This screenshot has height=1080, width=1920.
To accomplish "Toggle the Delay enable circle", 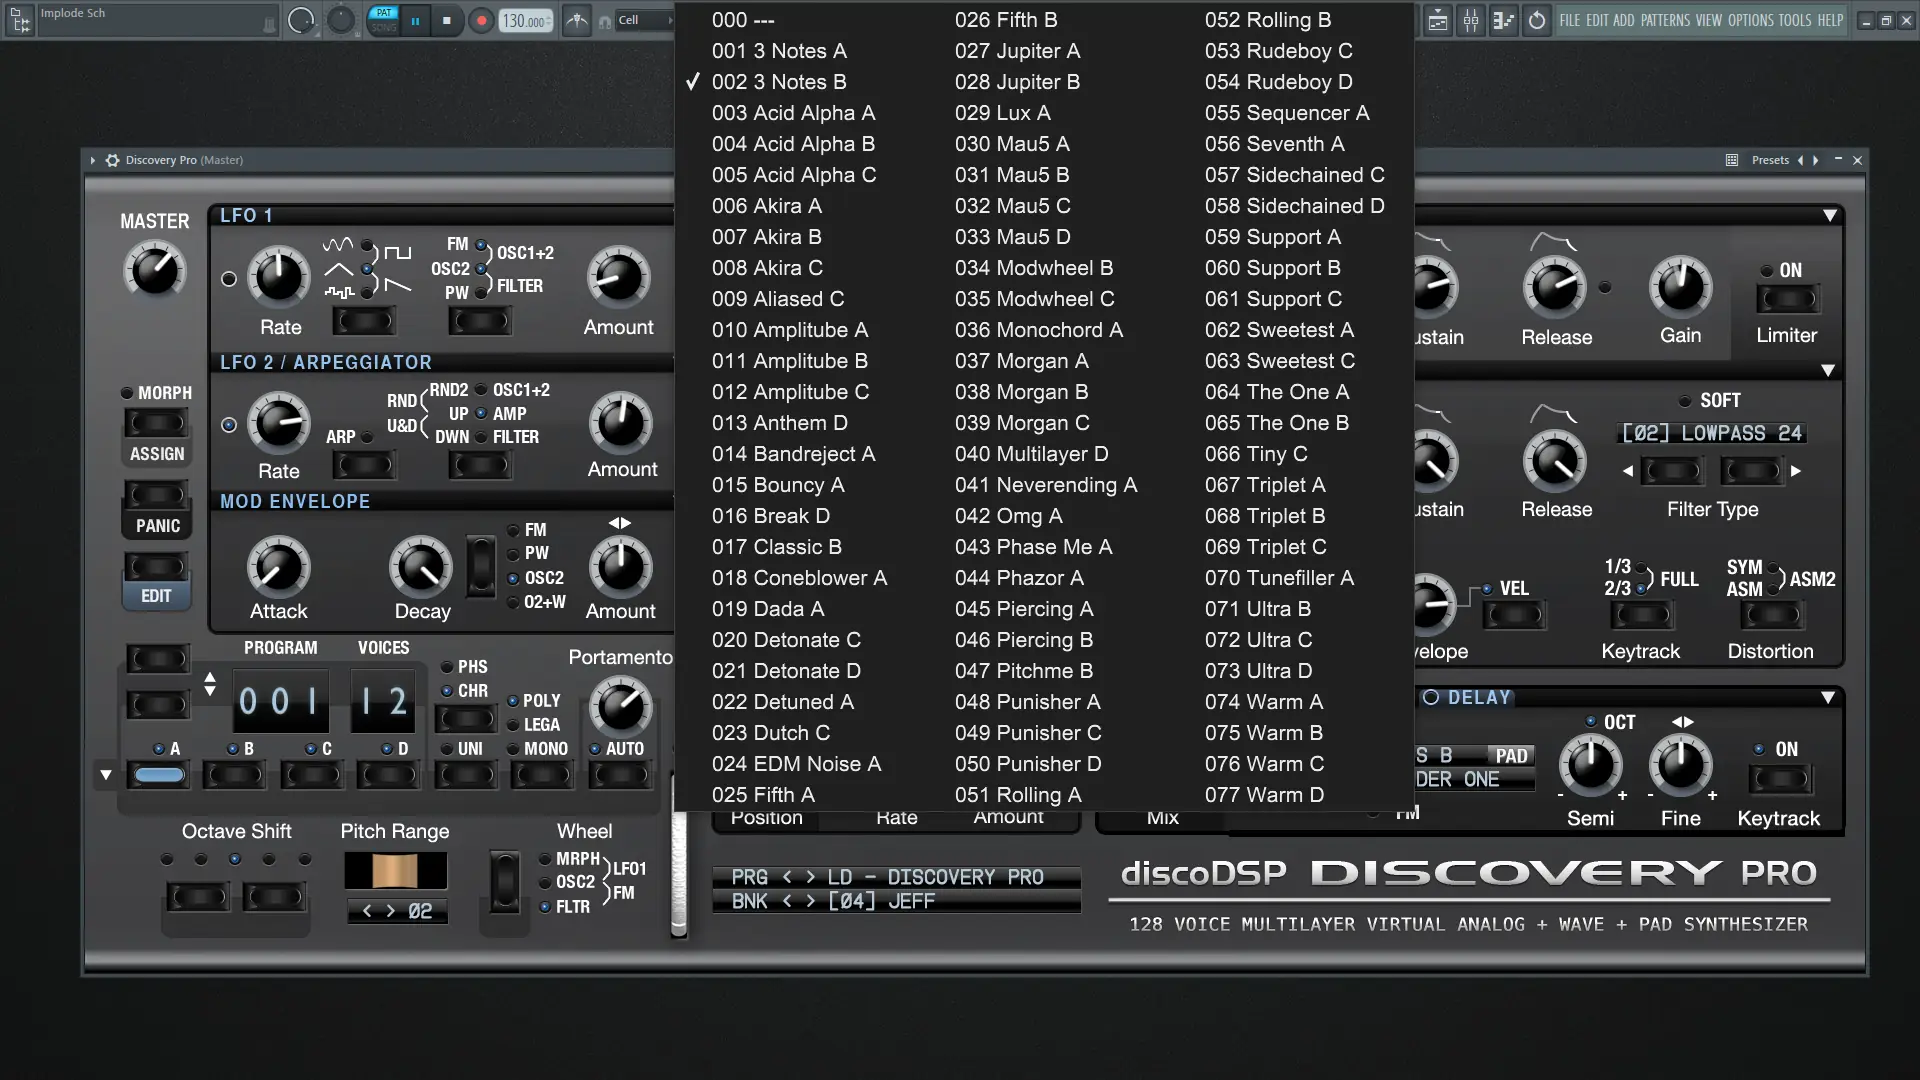I will [1430, 697].
